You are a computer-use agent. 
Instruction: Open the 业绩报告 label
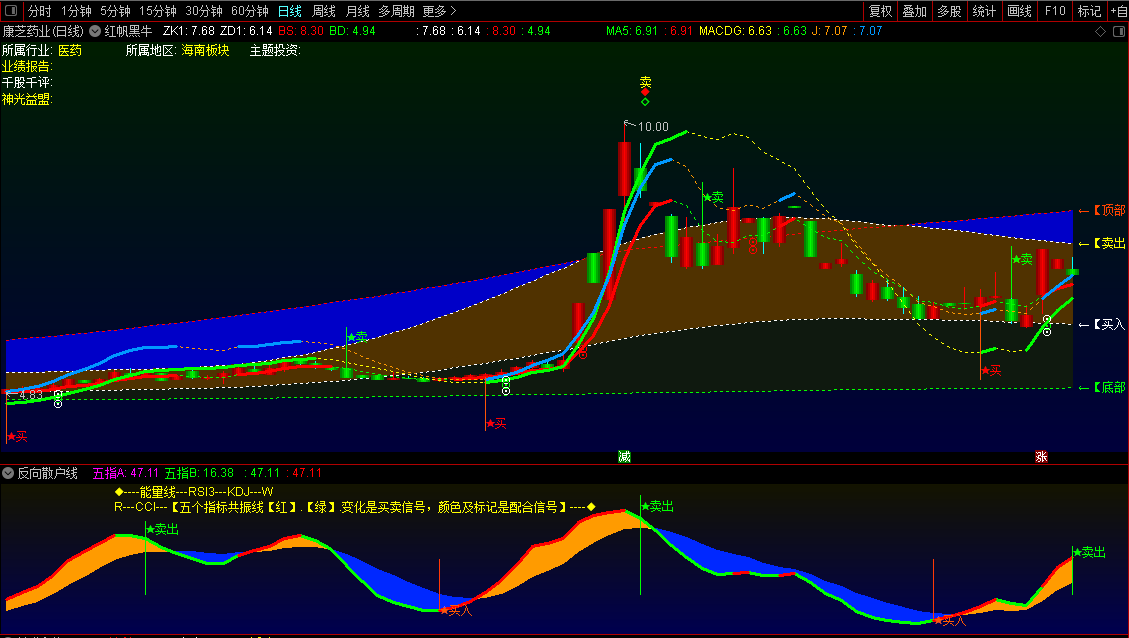click(x=27, y=66)
